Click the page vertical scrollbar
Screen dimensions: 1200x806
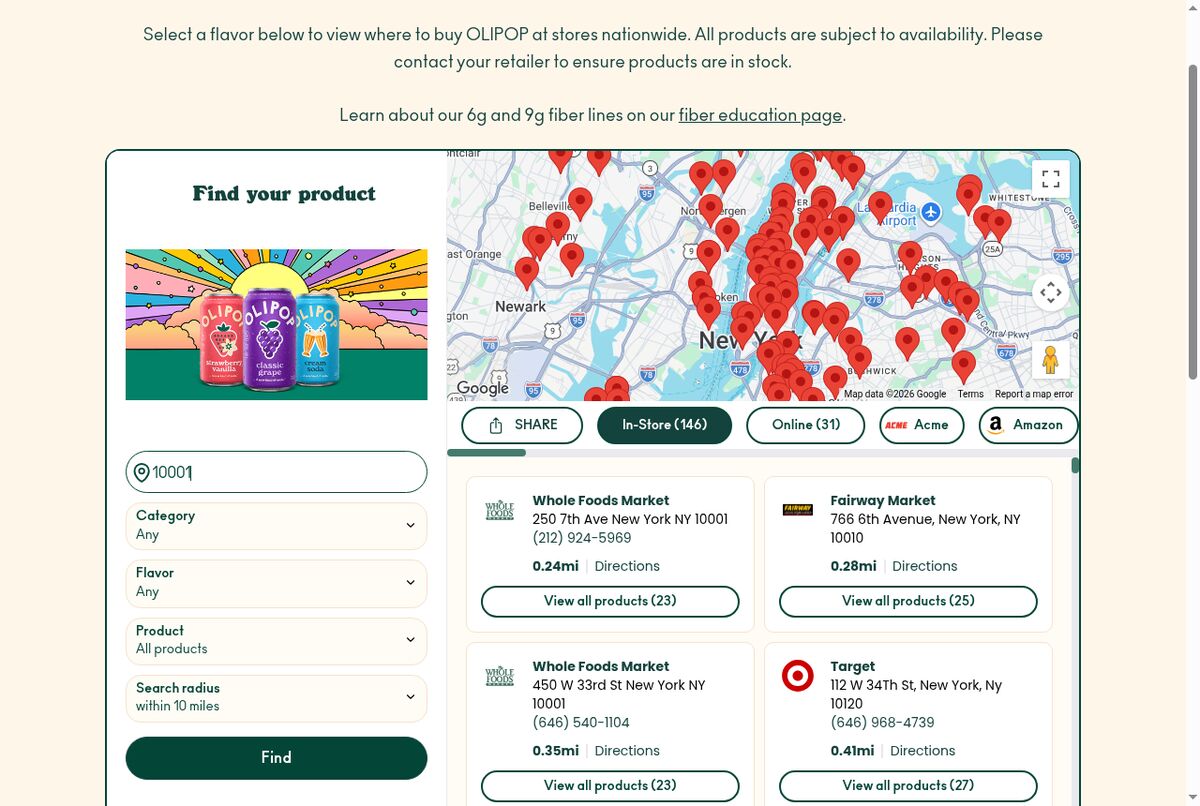(1192, 222)
